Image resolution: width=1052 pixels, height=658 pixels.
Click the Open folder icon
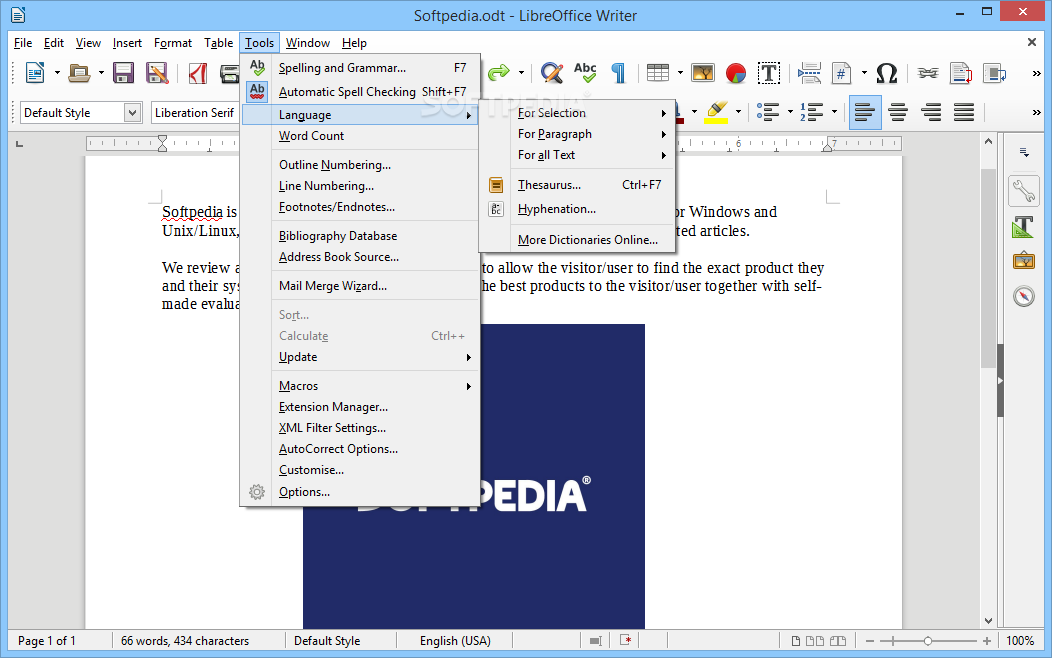pos(79,72)
